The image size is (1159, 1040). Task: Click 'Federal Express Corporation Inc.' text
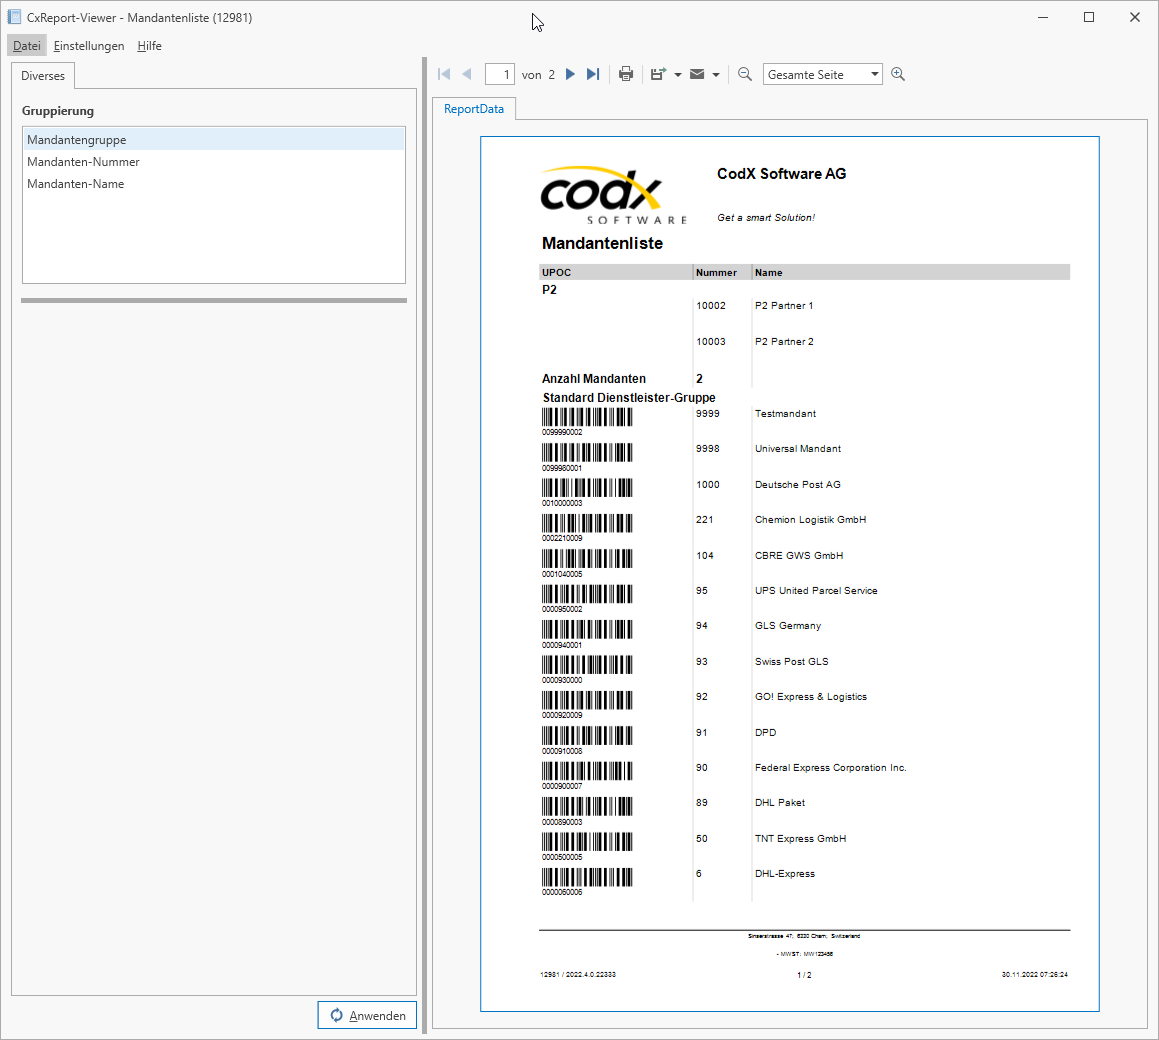(831, 768)
